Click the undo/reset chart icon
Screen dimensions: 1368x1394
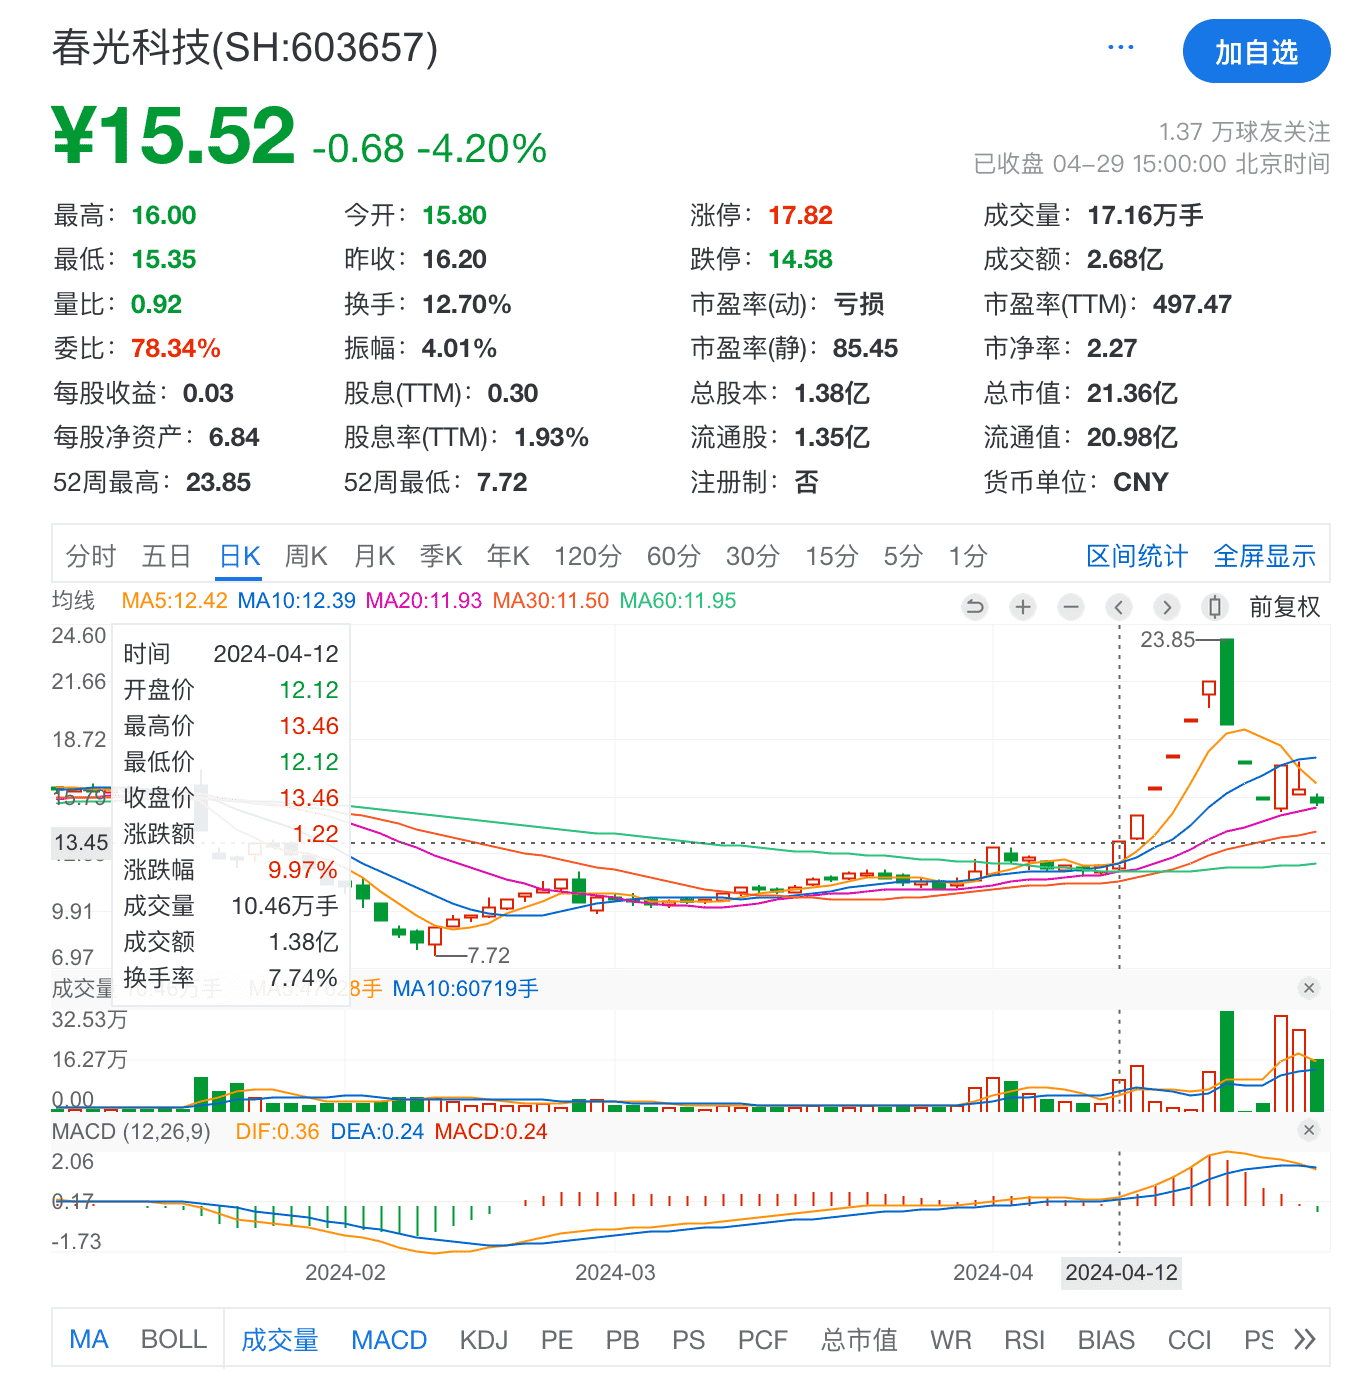[x=974, y=607]
